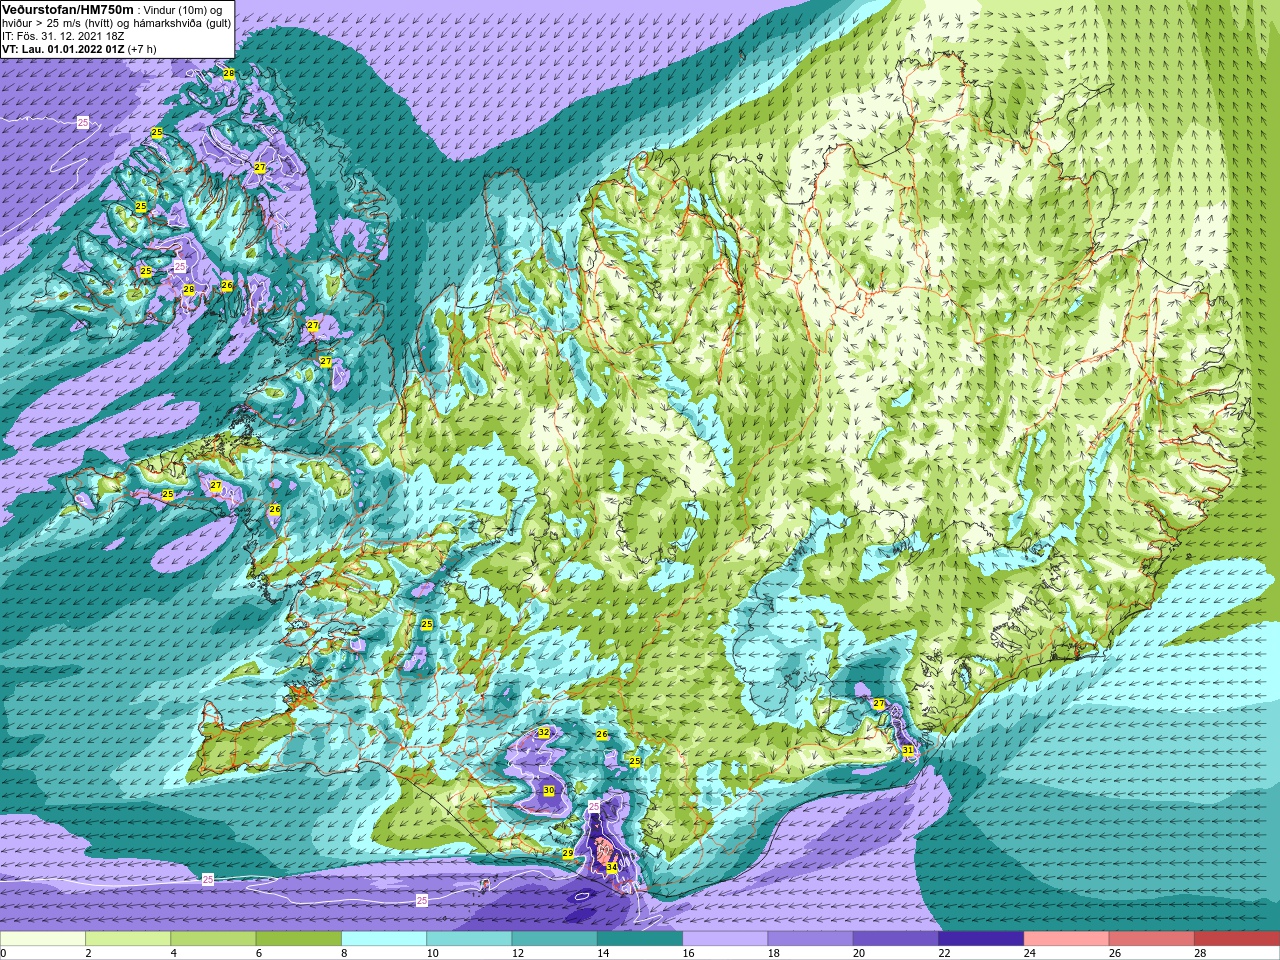Viewport: 1280px width, 960px height.
Task: Click the legend scale number 16
Action: (x=688, y=953)
